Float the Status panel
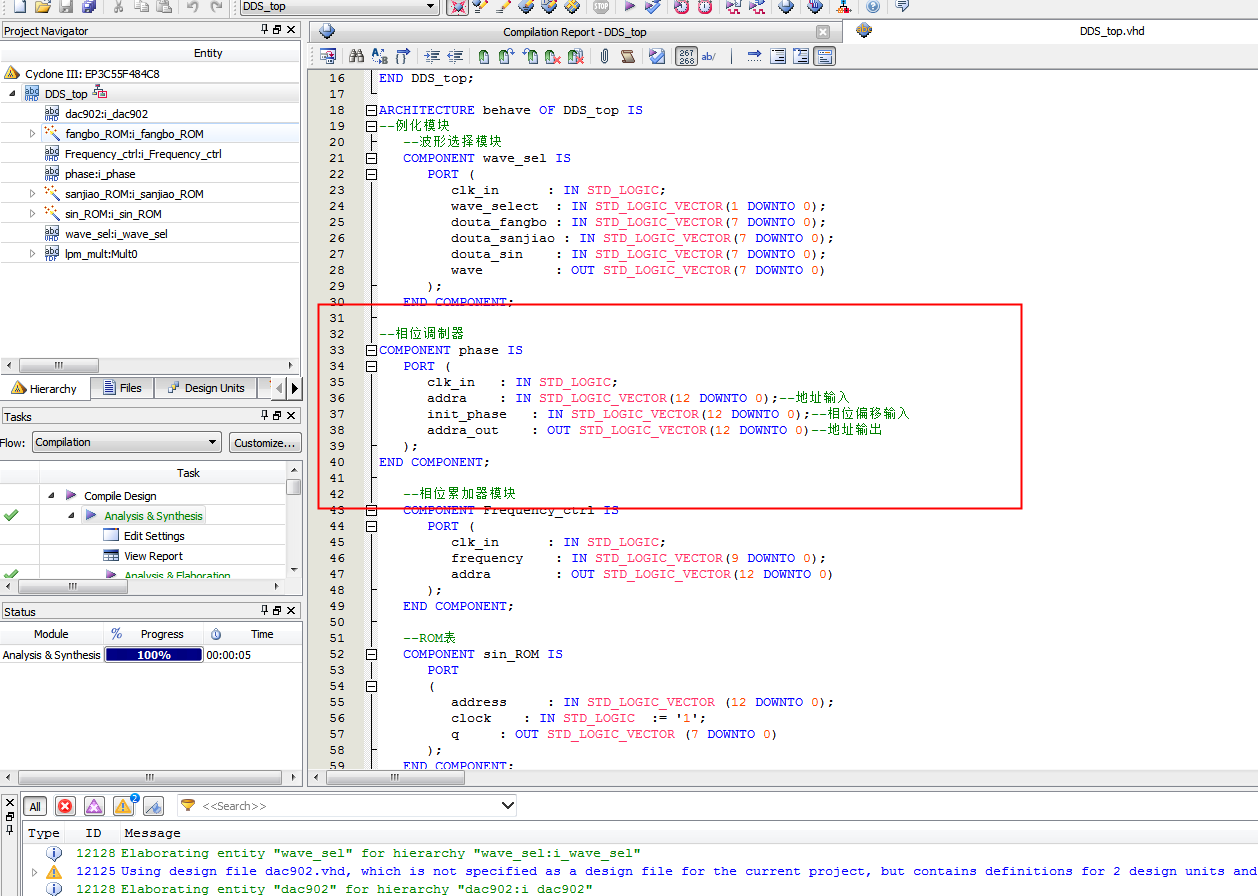The width and height of the screenshot is (1258, 896). pos(278,611)
